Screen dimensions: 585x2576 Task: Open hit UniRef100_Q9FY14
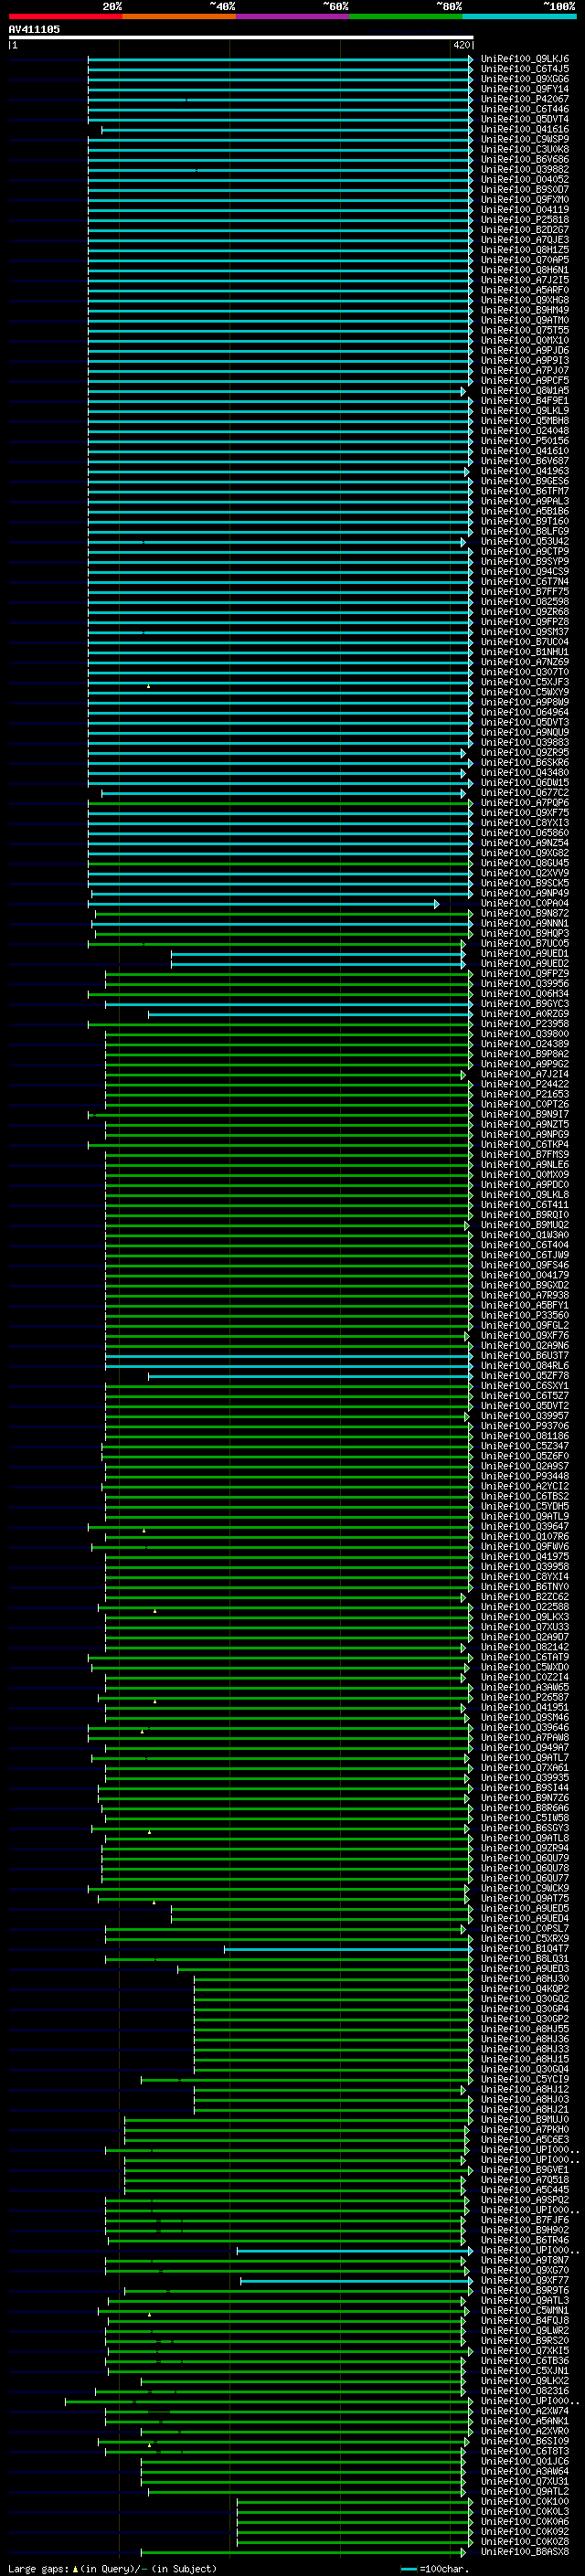tap(525, 89)
